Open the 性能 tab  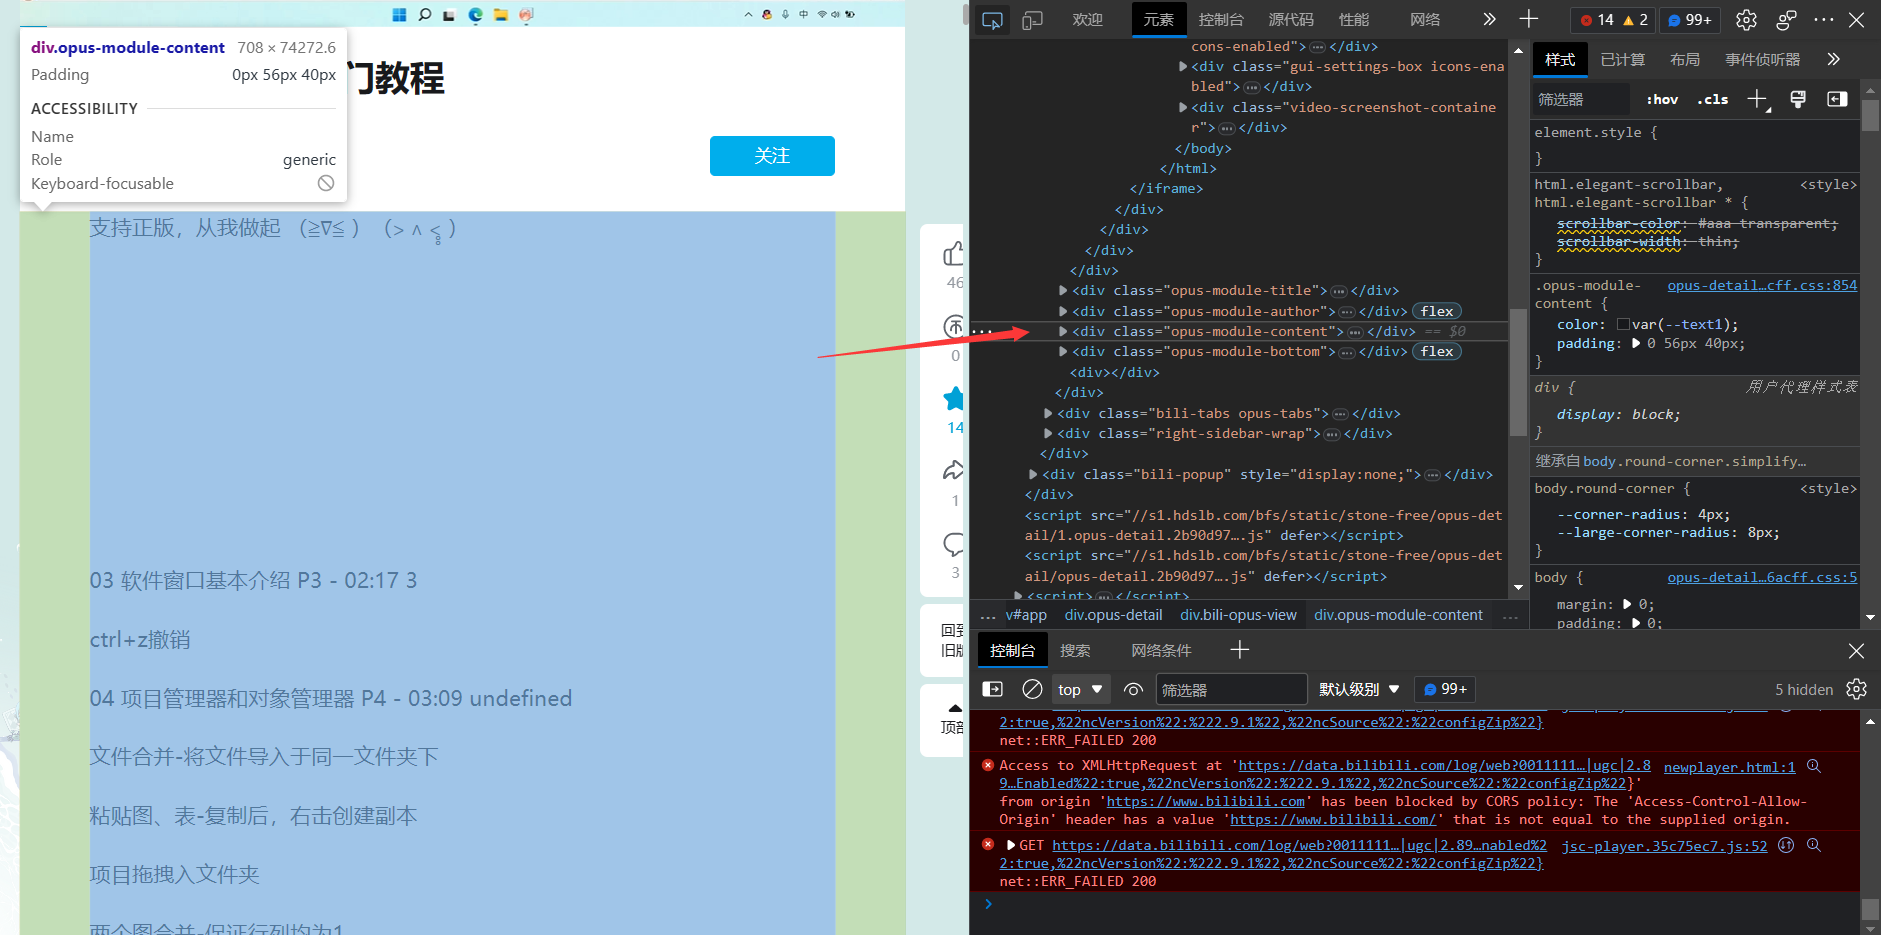pos(1354,20)
